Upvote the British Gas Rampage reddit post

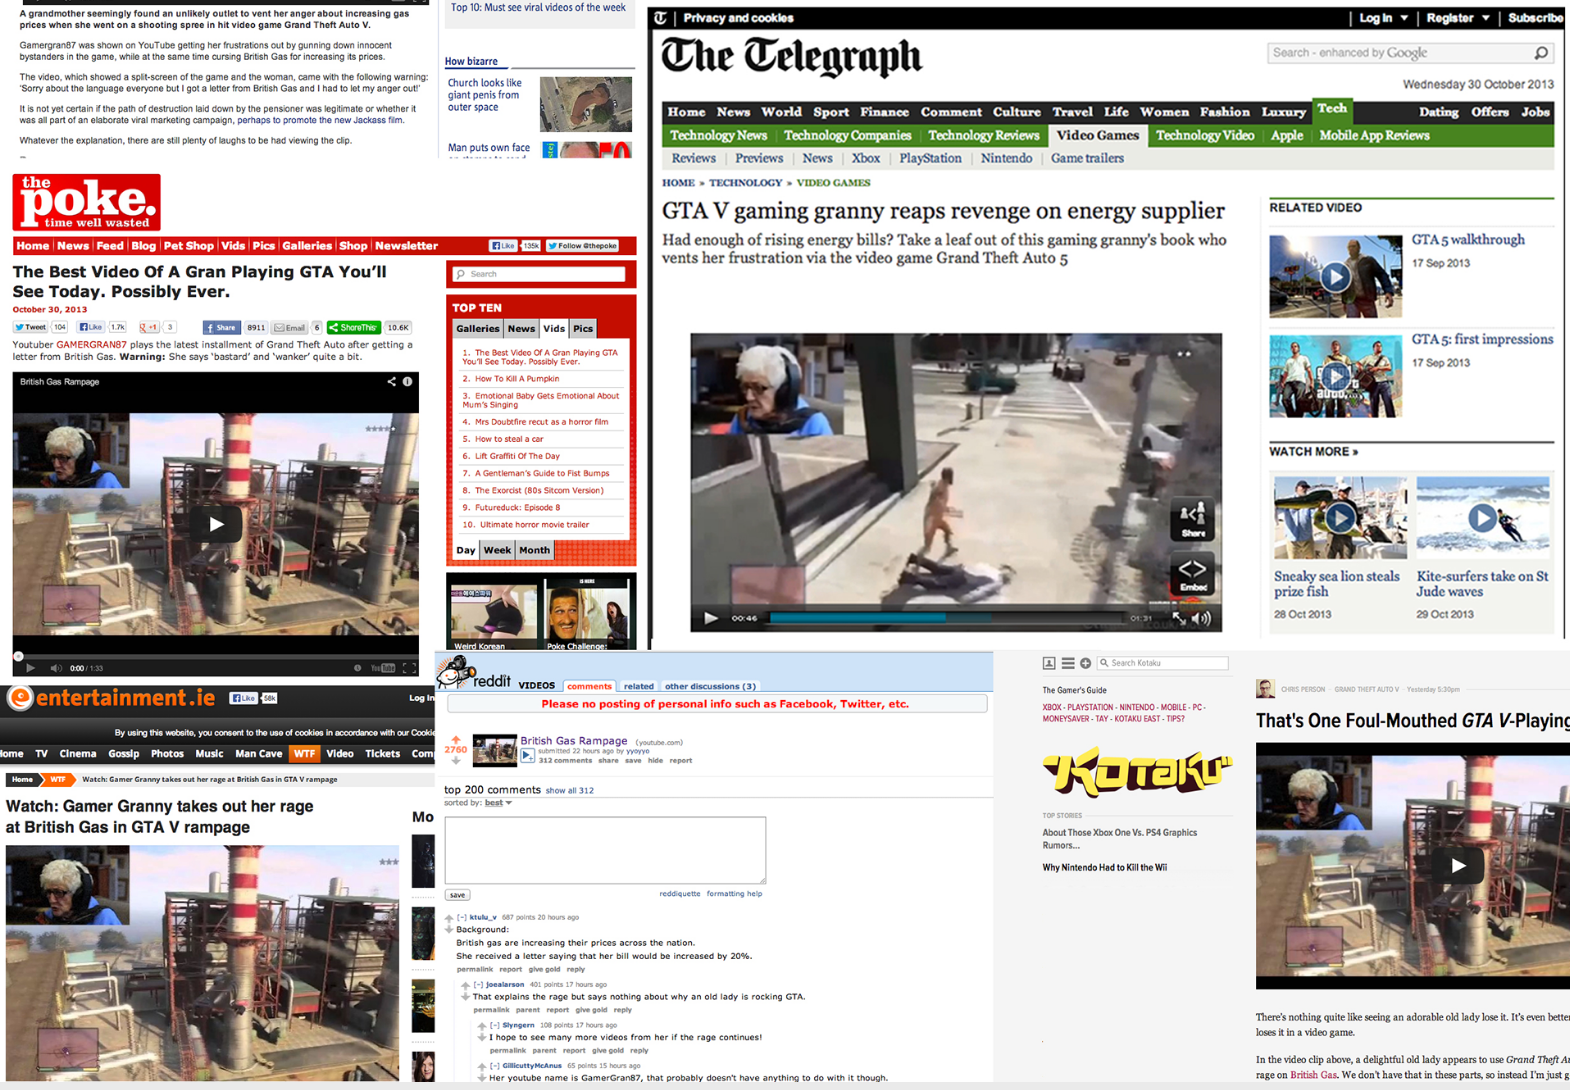(x=456, y=740)
